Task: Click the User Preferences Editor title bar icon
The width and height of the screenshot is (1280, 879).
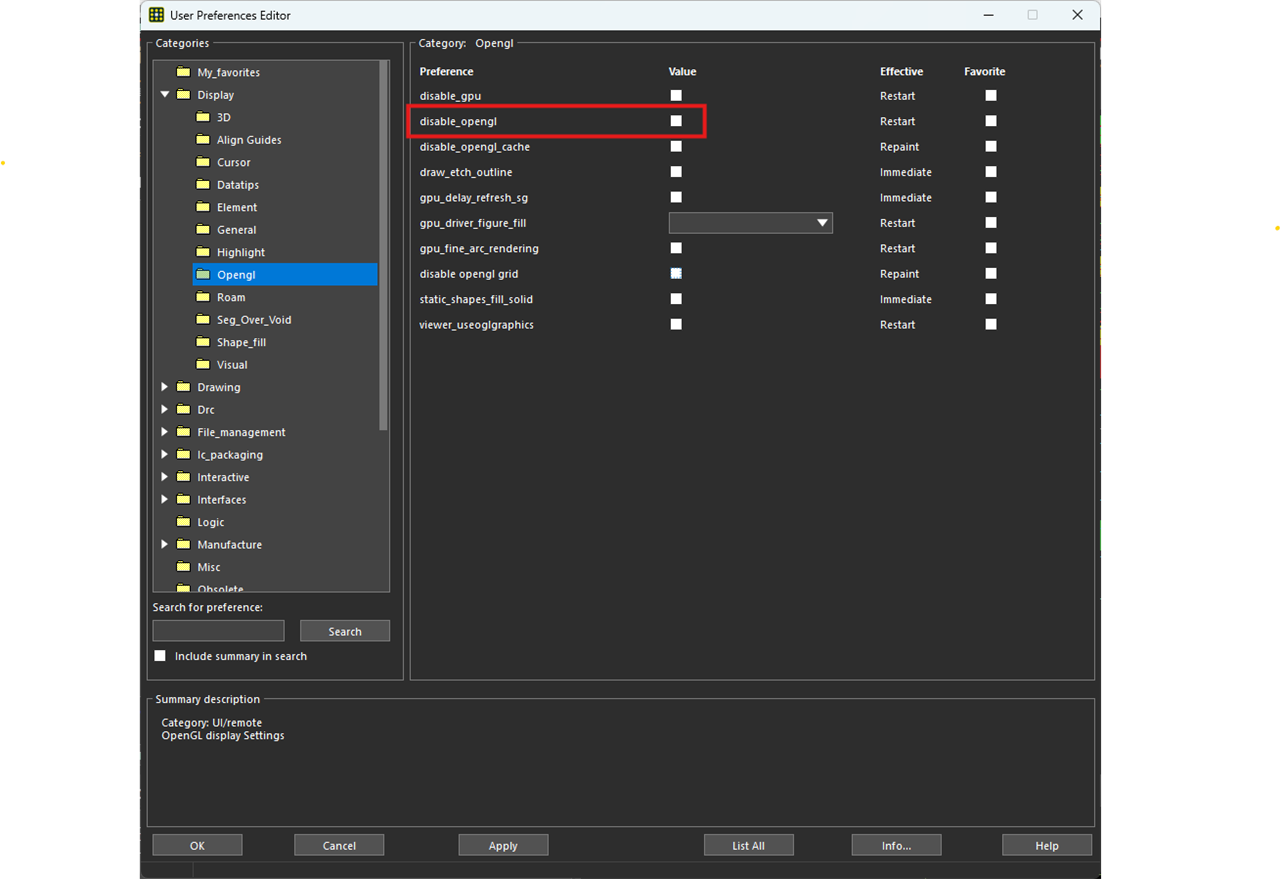Action: pyautogui.click(x=156, y=15)
